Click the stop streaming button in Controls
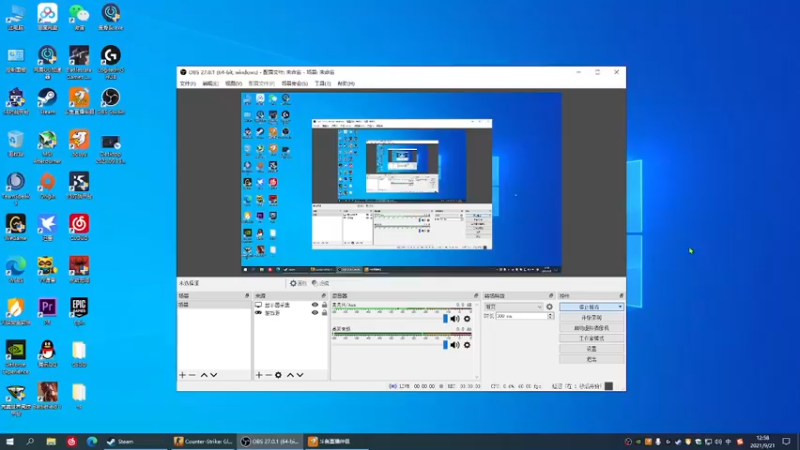The width and height of the screenshot is (800, 450). tap(589, 307)
